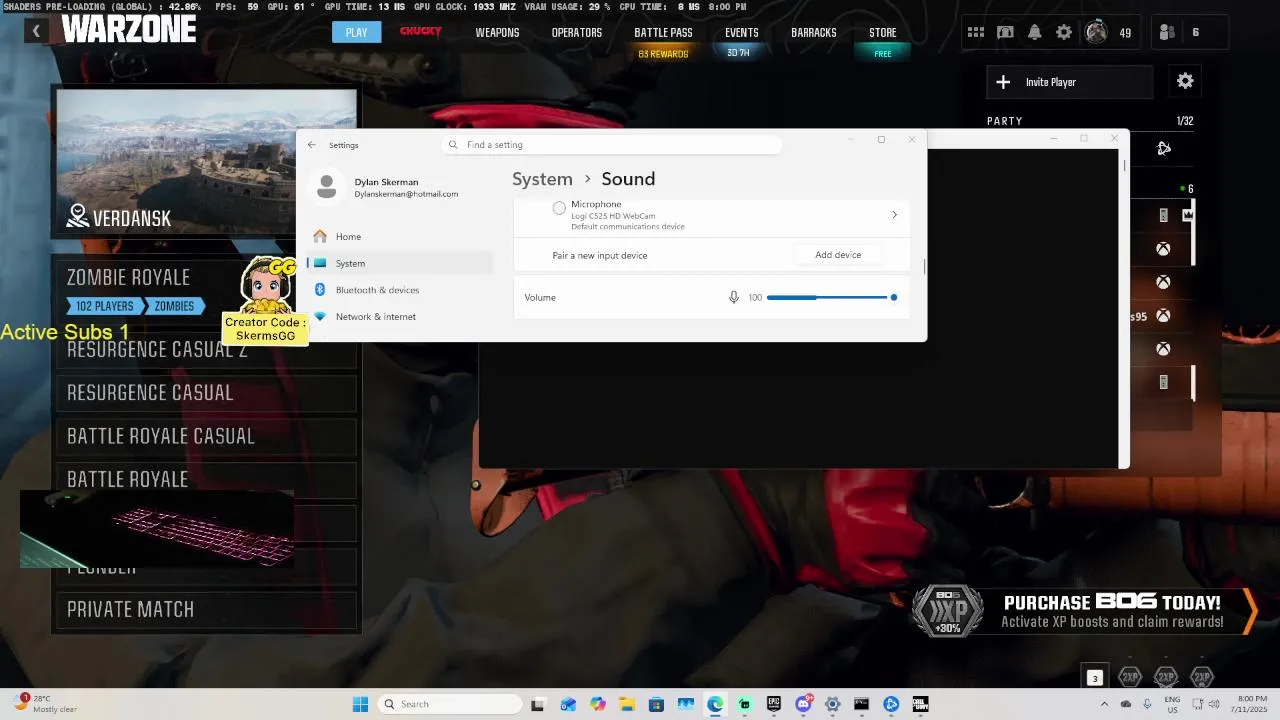This screenshot has width=1280, height=720.
Task: Select the PRIVATE MATCH mode
Action: pos(204,610)
